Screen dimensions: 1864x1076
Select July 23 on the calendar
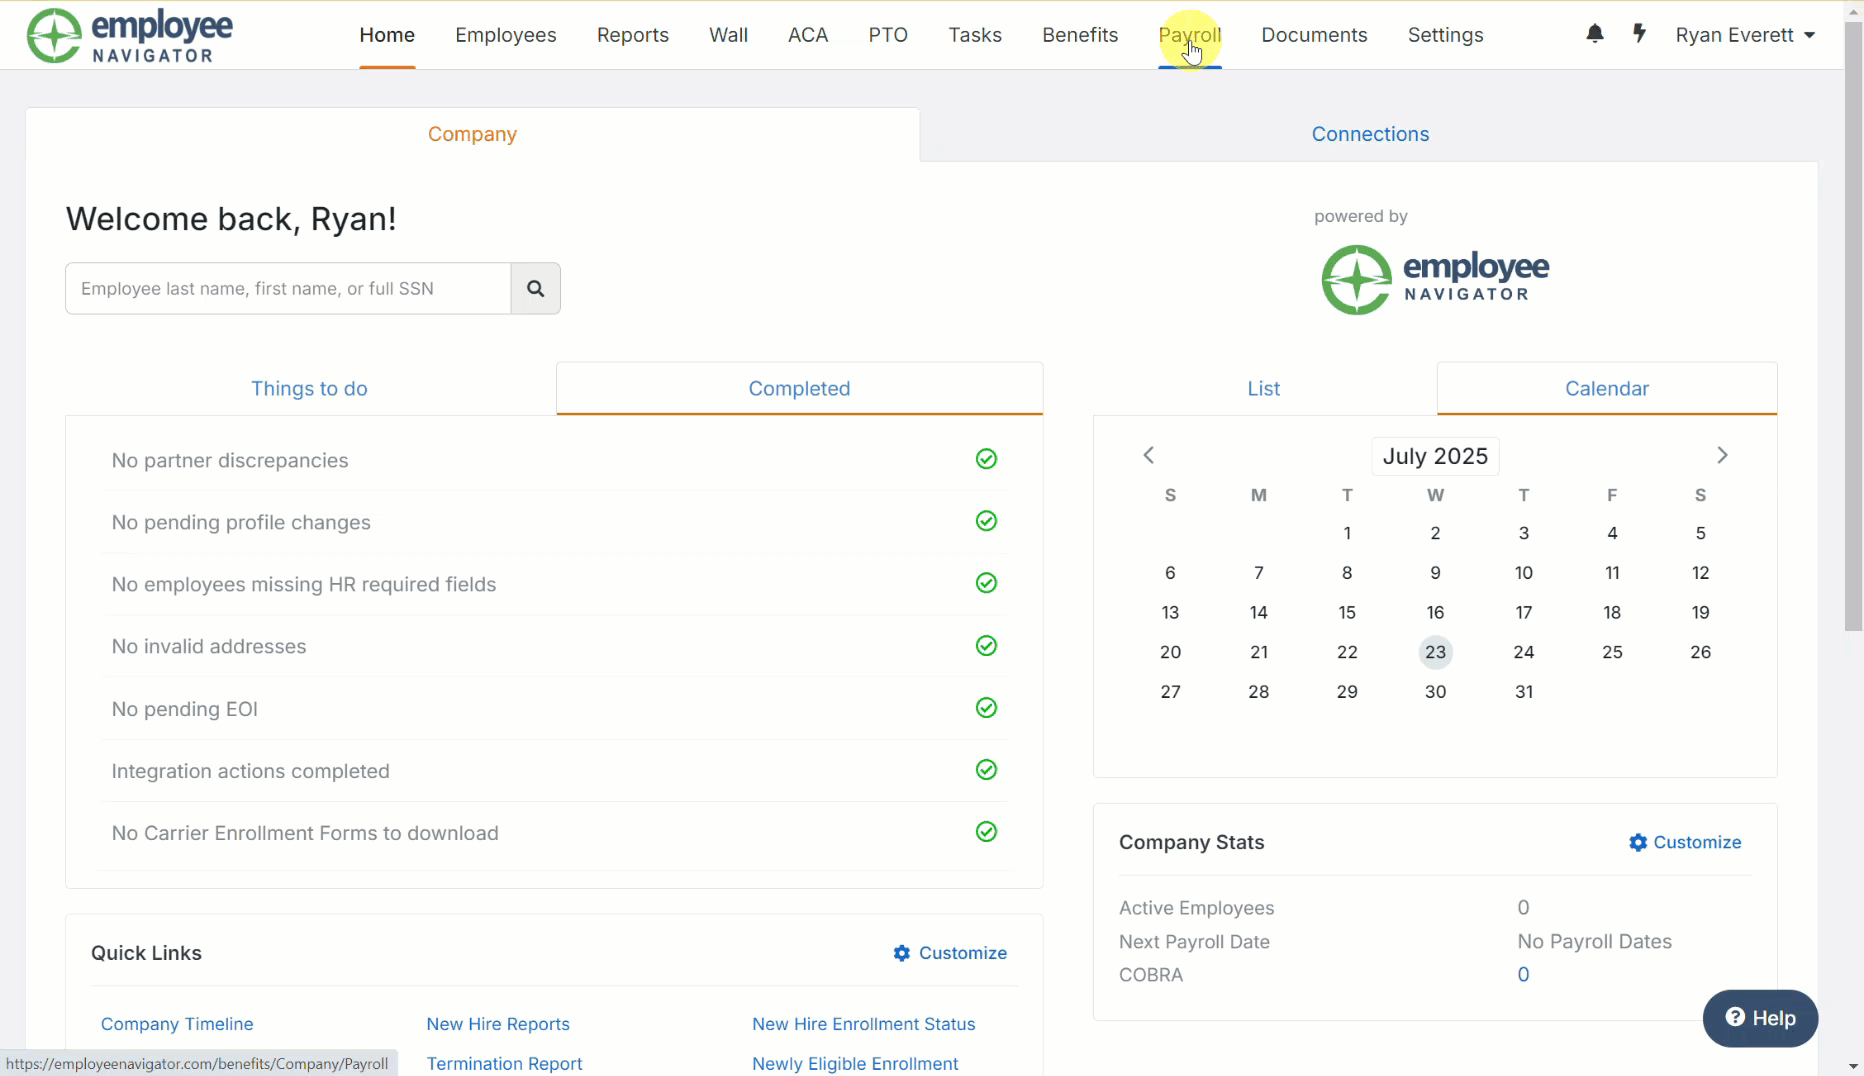pos(1435,652)
